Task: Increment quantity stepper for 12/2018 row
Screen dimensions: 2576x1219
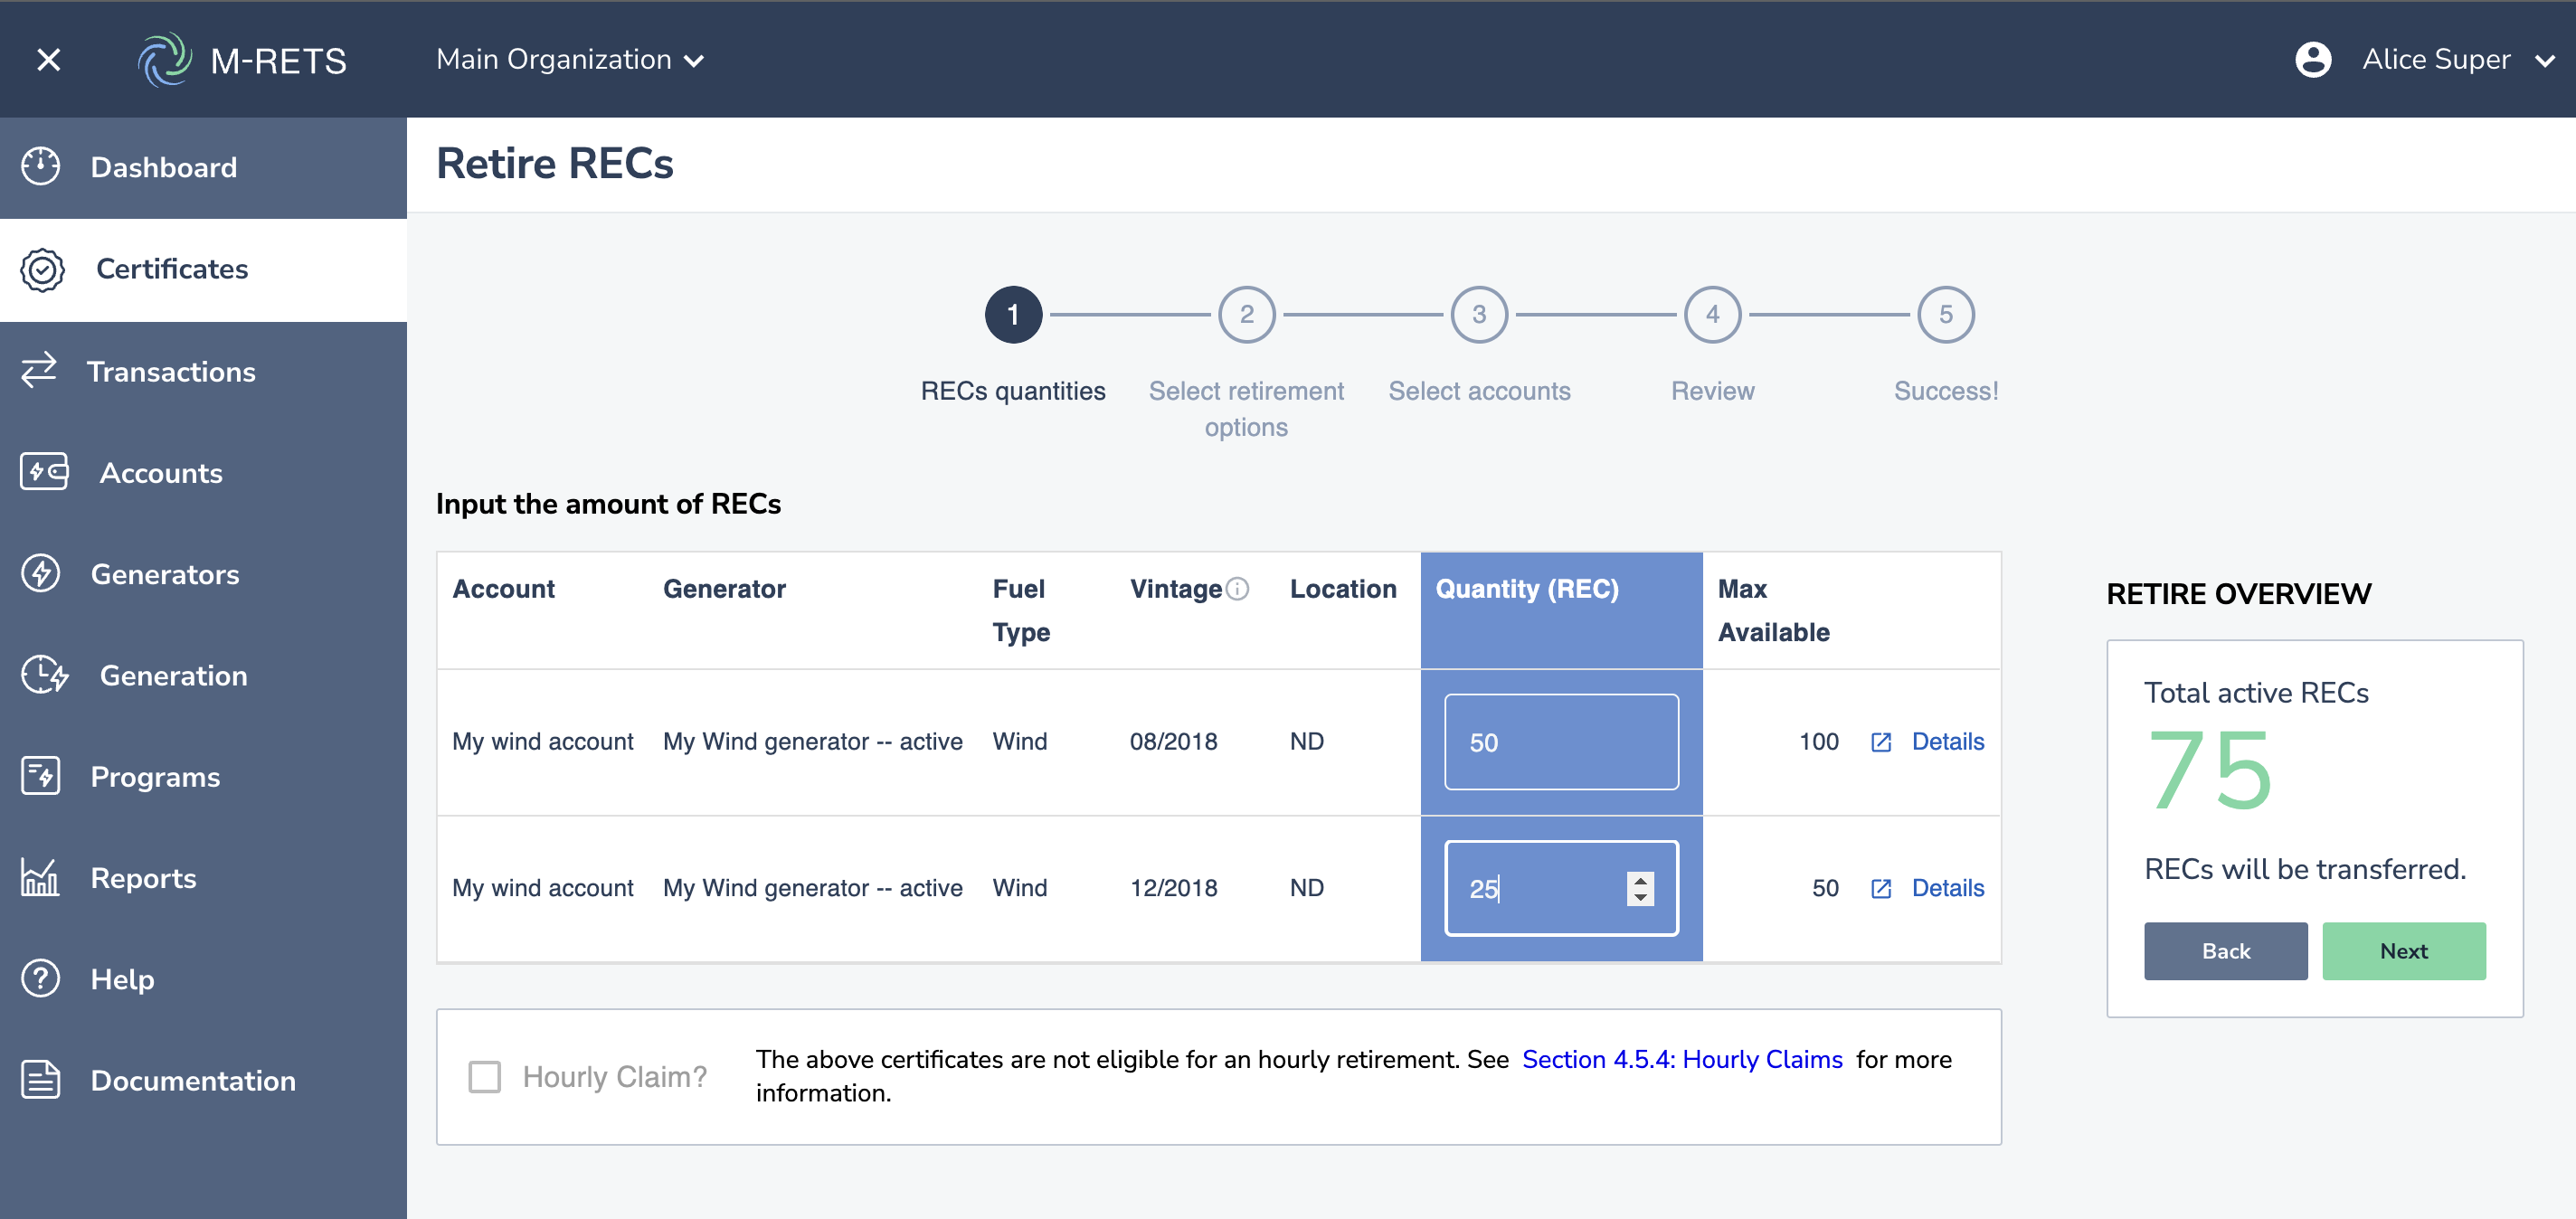Action: tap(1640, 879)
